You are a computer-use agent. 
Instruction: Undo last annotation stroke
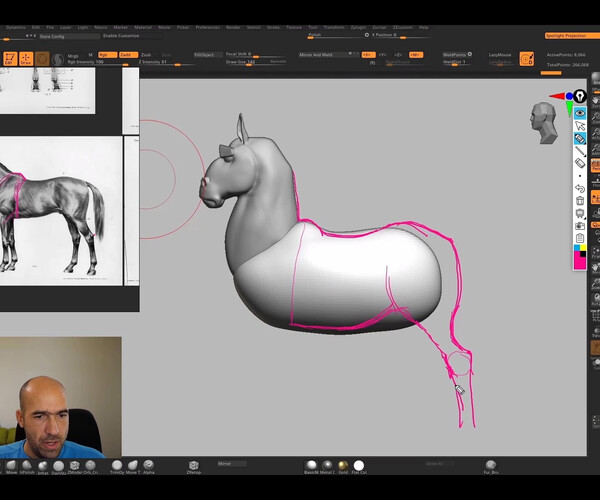click(x=580, y=188)
